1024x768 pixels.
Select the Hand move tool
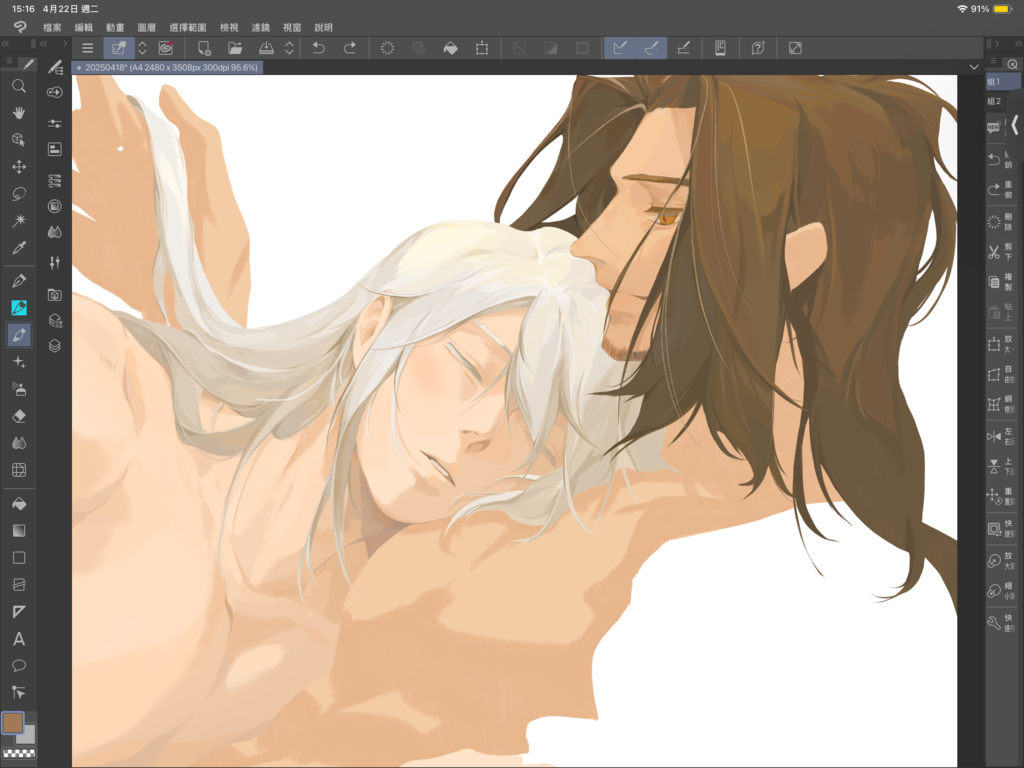point(19,112)
